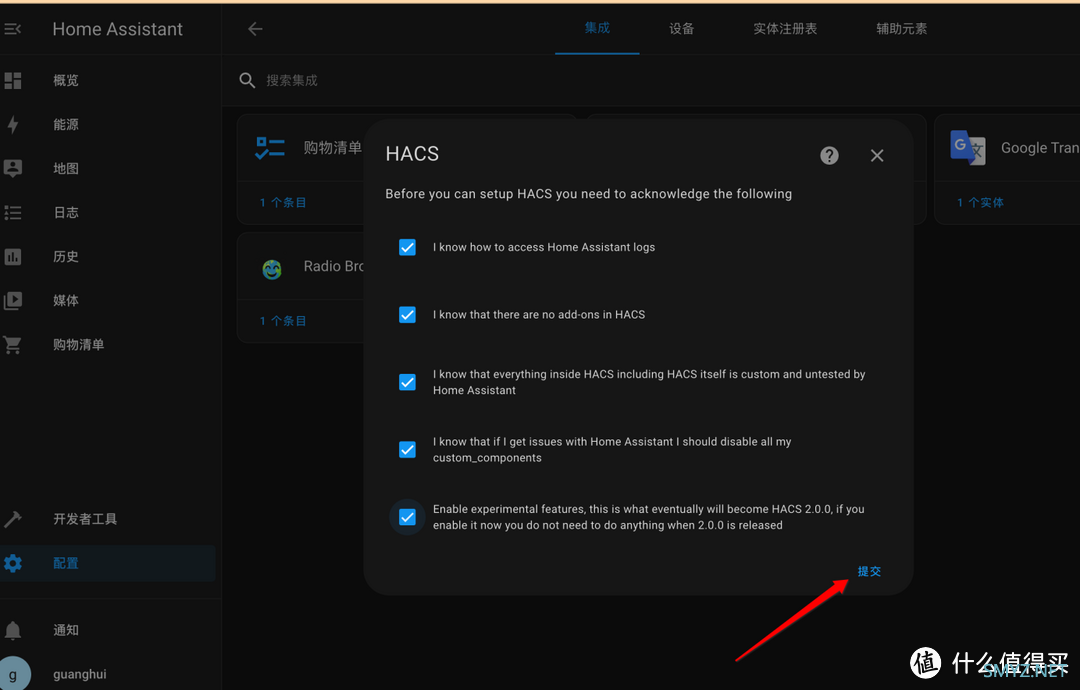Open the 地图 map icon
1080x690 pixels.
coord(13,168)
